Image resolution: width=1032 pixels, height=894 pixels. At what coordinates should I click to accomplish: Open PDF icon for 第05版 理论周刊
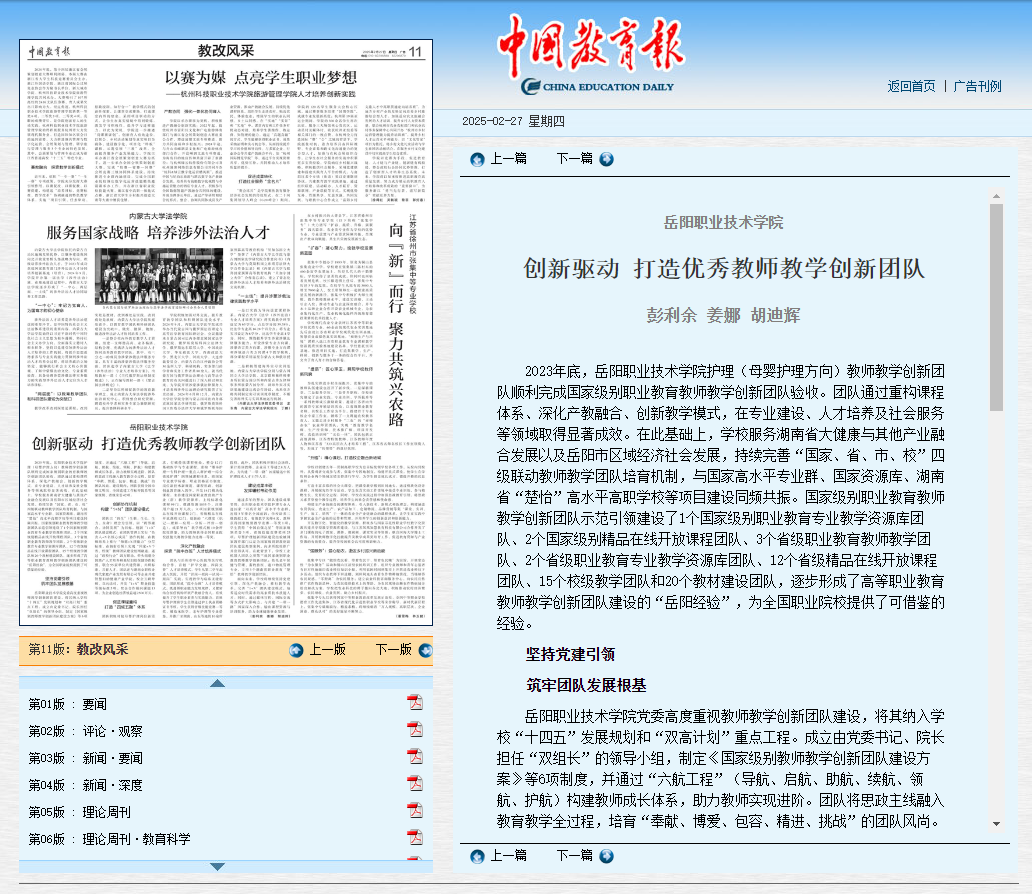(415, 811)
